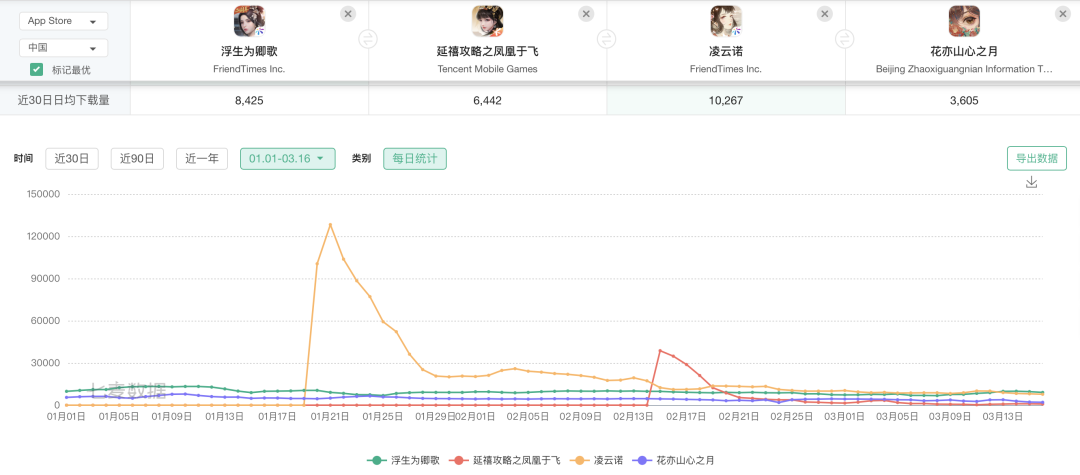Expand the 中国 country dropdown
The height and width of the screenshot is (475, 1080).
(x=63, y=48)
